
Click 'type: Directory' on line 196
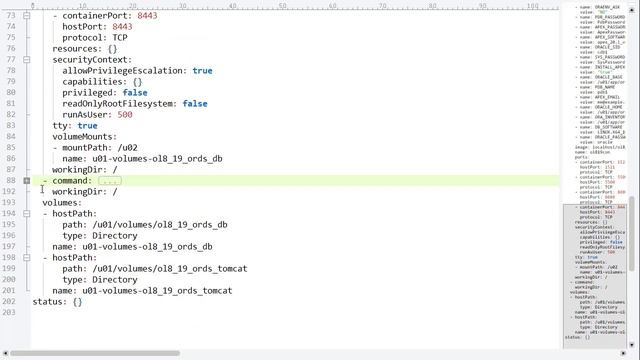tap(100, 236)
